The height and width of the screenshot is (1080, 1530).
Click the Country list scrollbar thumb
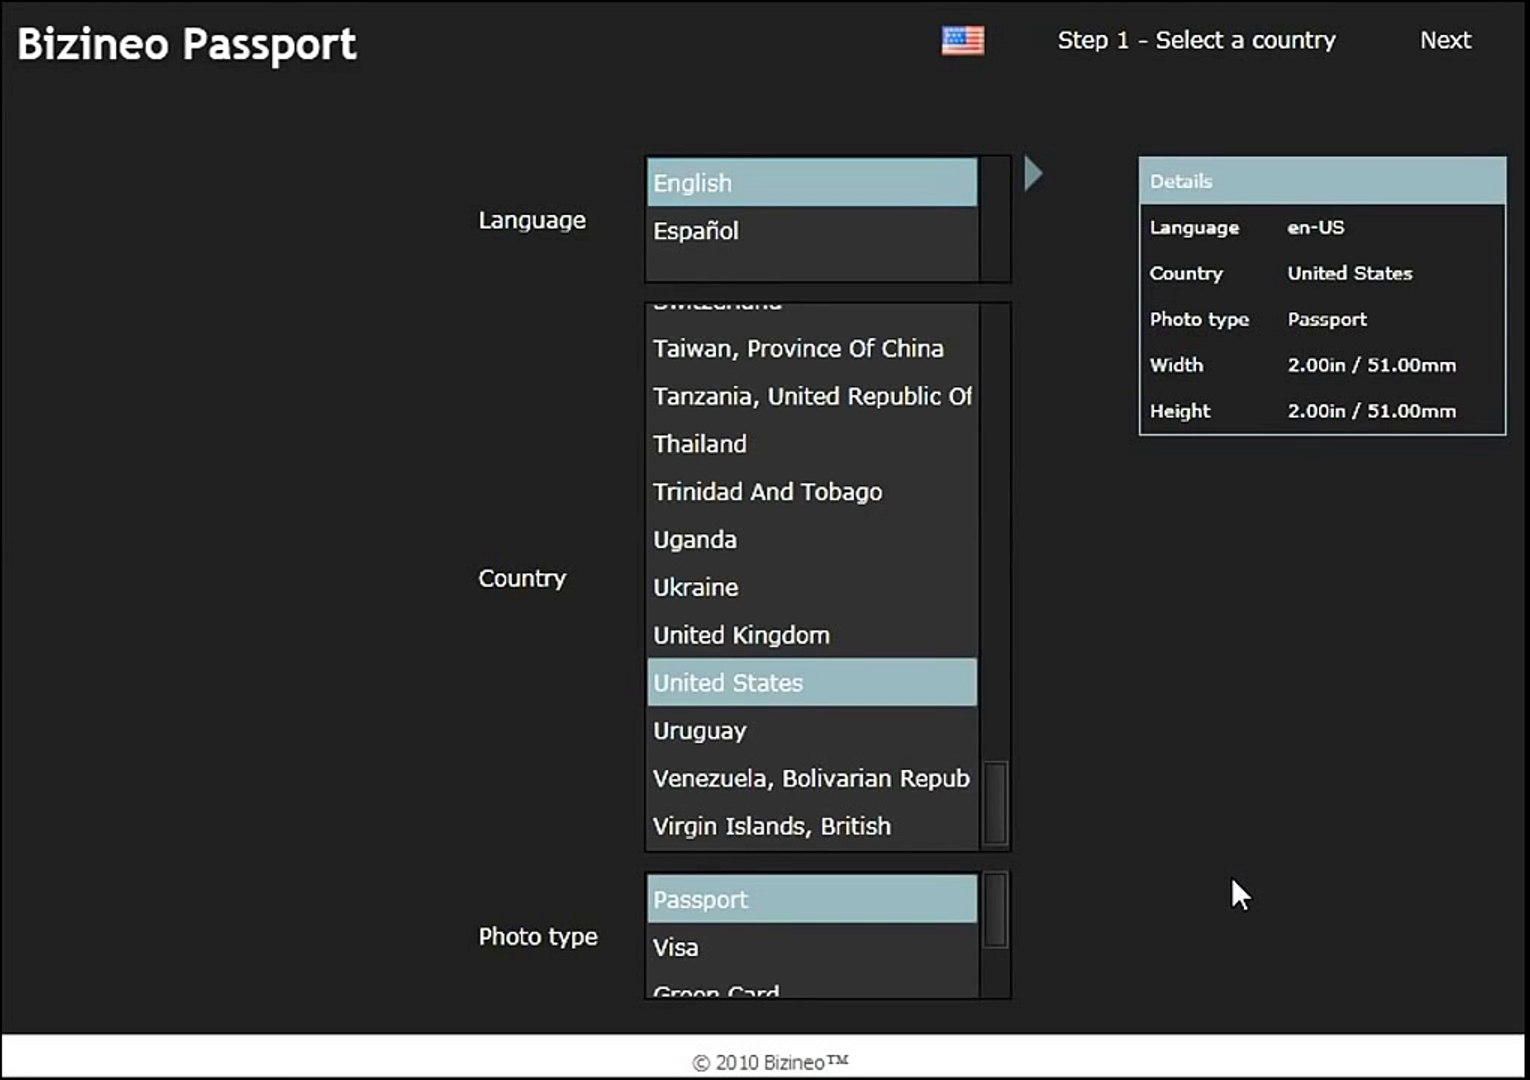[995, 804]
